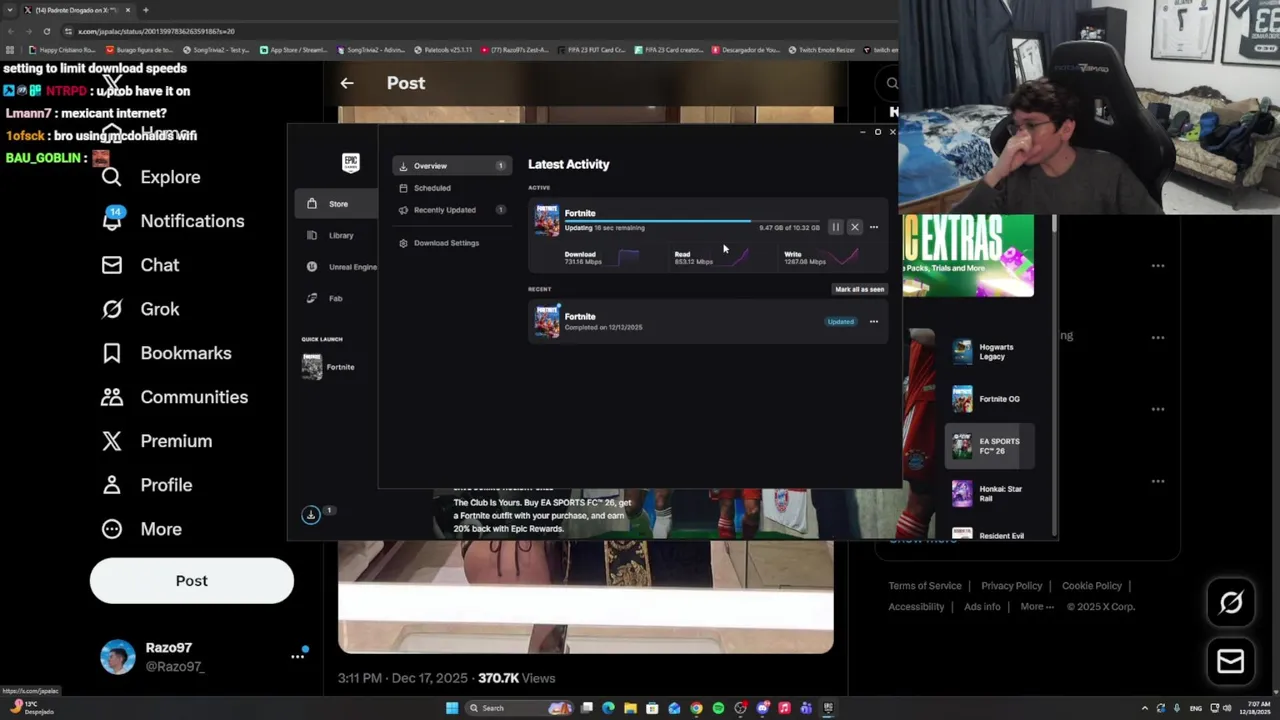Open File Explorer from the taskbar
This screenshot has height=720, width=1280.
pyautogui.click(x=630, y=708)
